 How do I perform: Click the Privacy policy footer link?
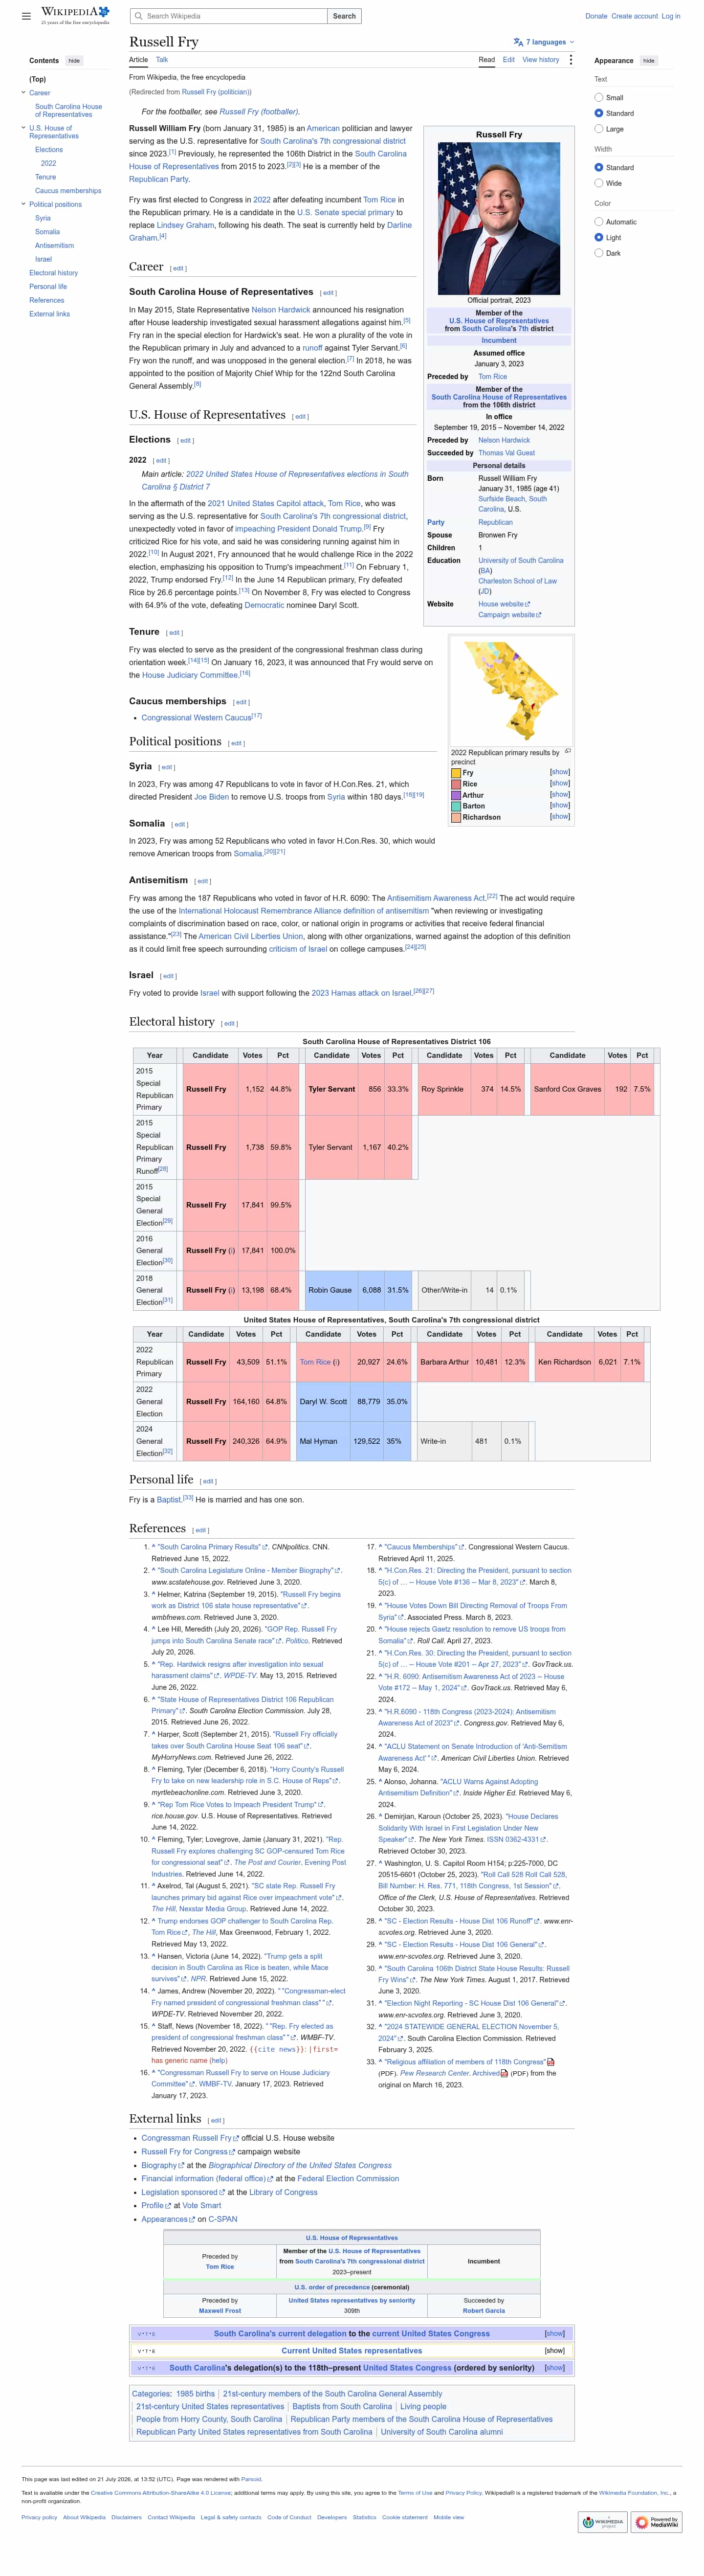tap(39, 2517)
